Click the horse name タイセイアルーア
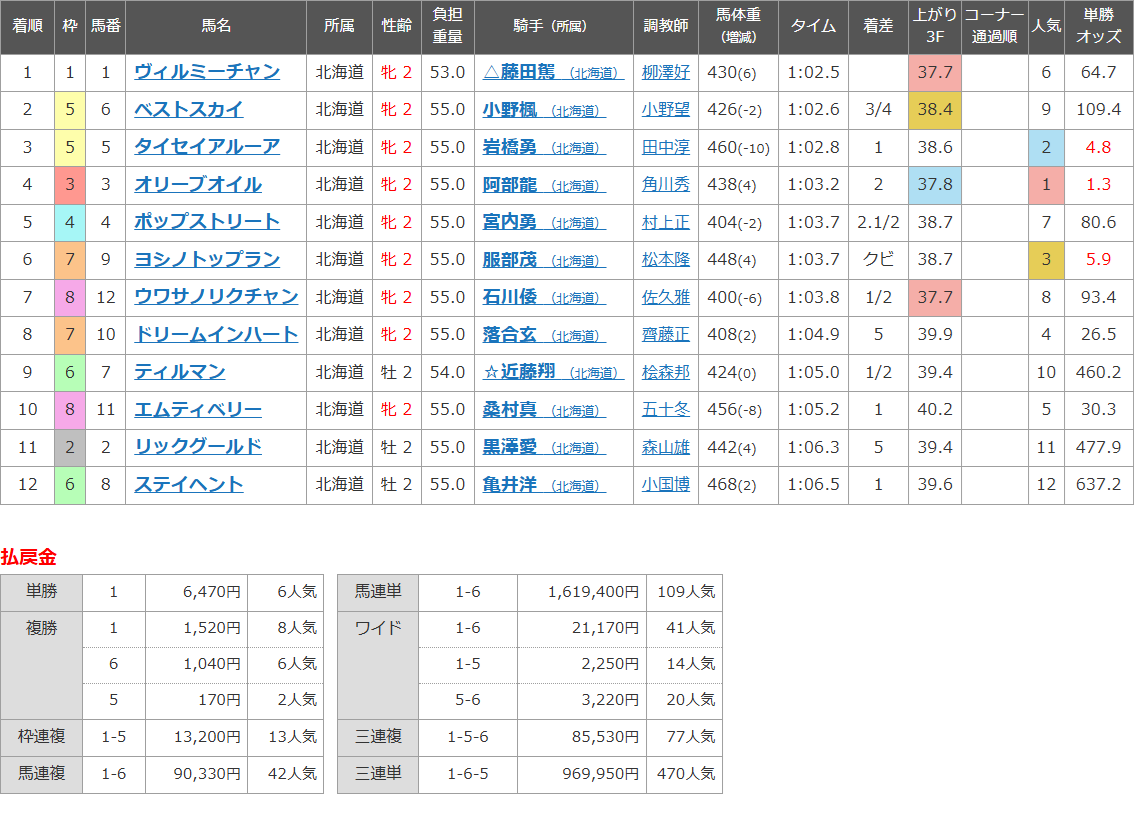Viewport: 1134px width, 814px height. point(207,147)
